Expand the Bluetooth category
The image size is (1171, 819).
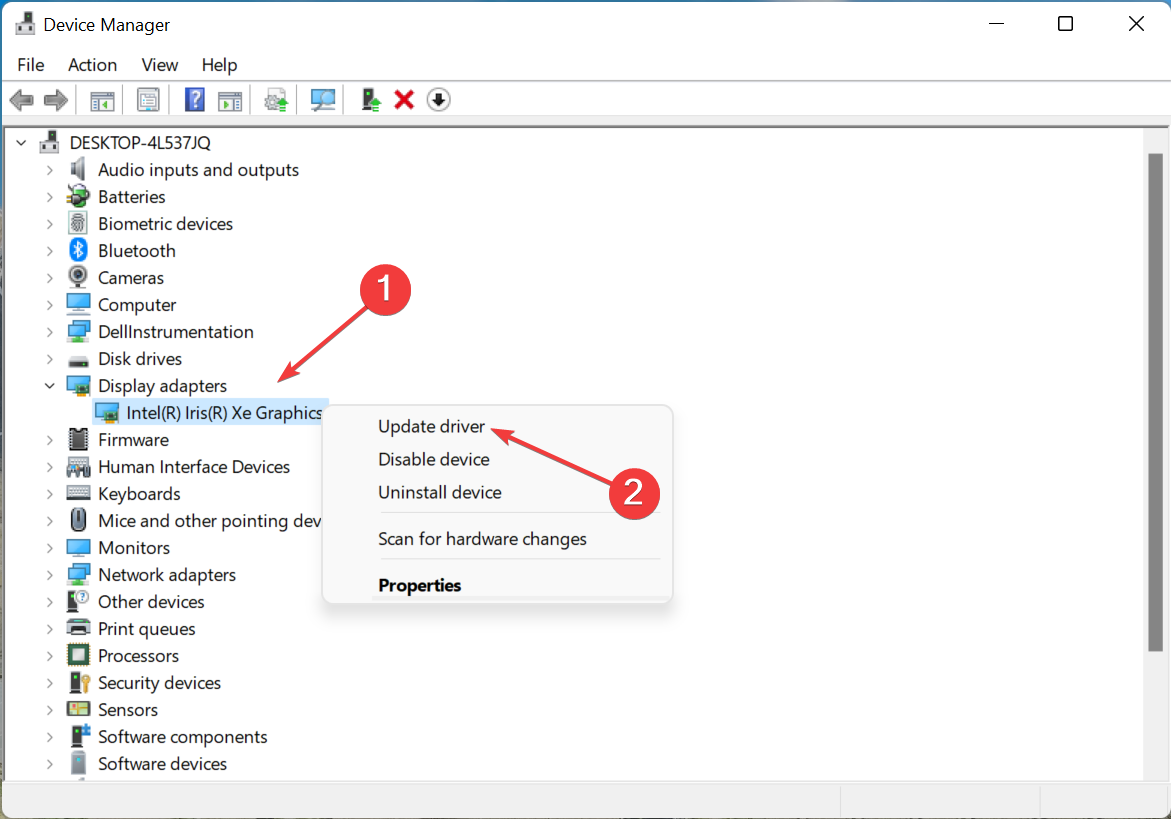pos(50,251)
